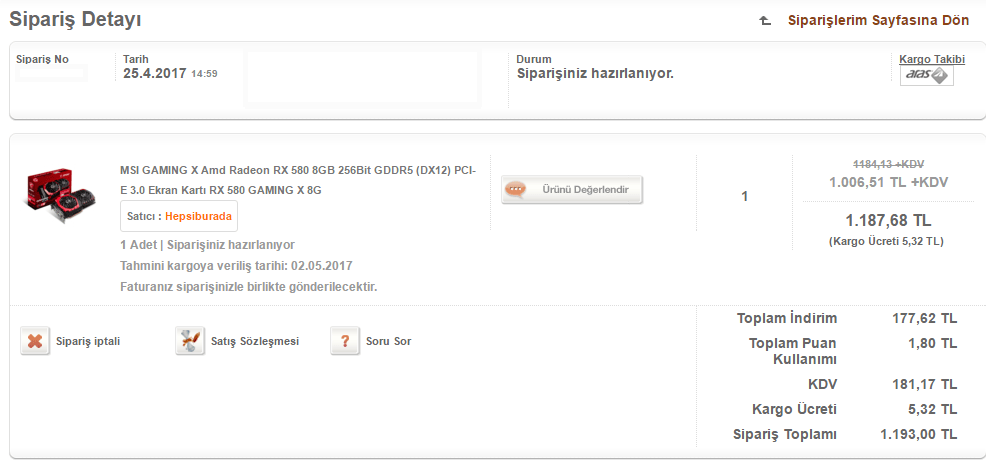Click the Sipariş Detayı heading
Viewport: 1000px width, 461px height.
point(75,19)
